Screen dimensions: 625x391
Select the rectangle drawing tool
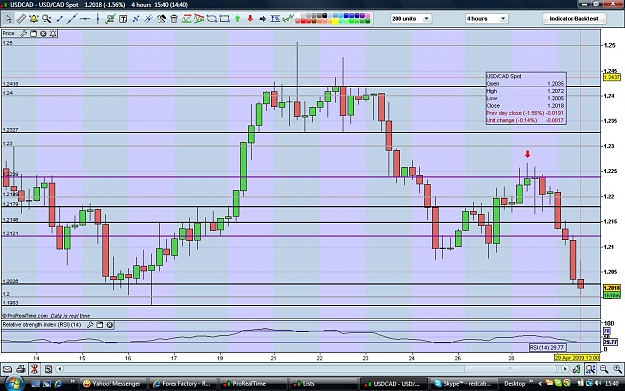point(224,19)
